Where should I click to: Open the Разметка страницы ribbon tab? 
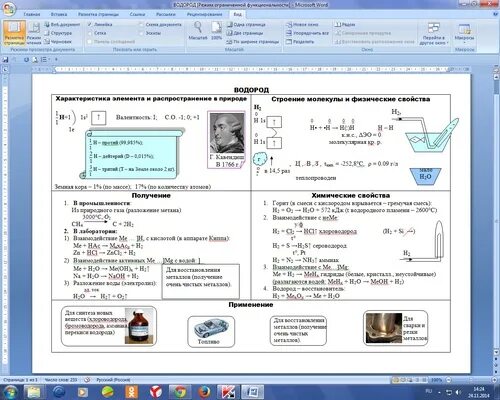(98, 14)
